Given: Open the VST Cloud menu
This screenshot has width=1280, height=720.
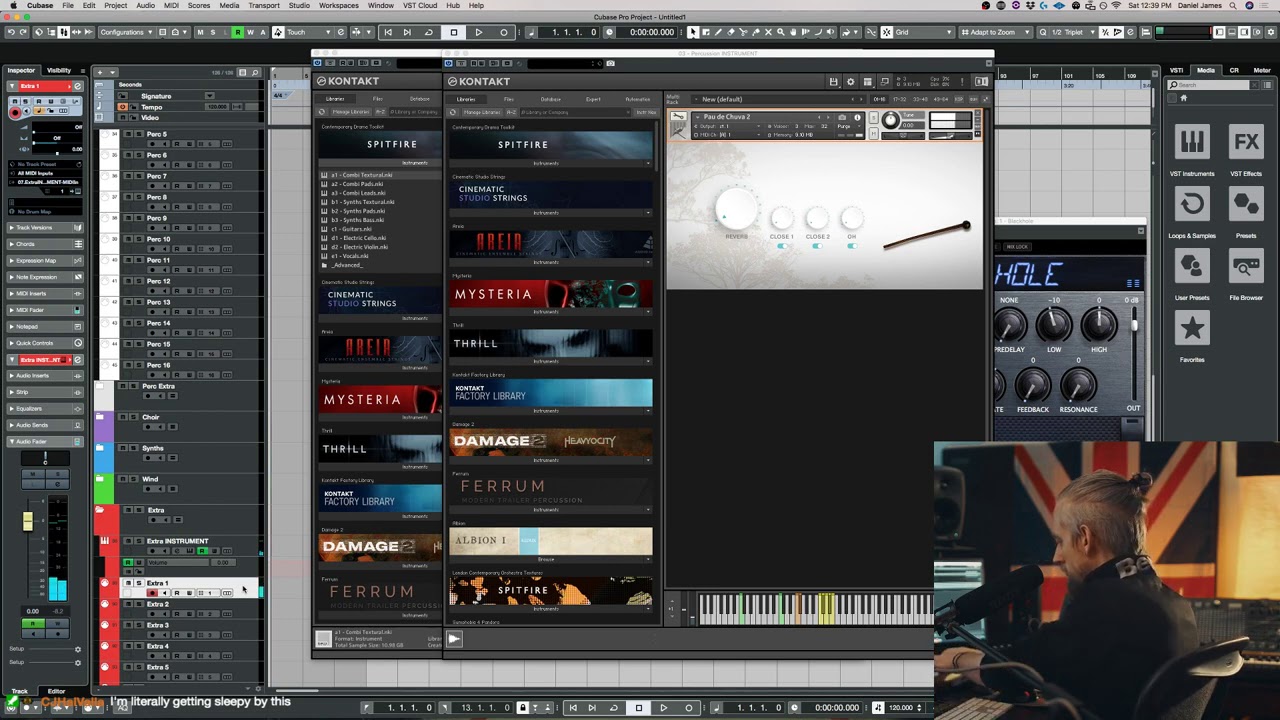Looking at the screenshot, I should [421, 6].
